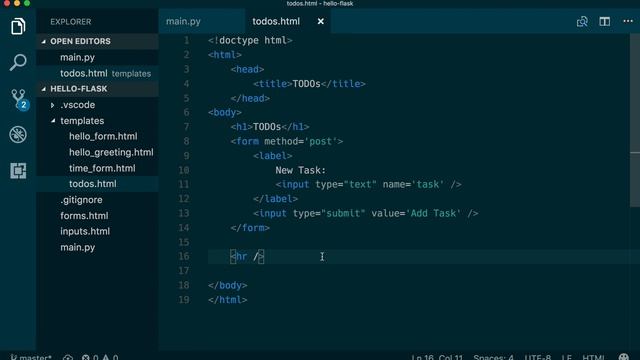
Task: Select the todos.html editor tab
Action: point(276,21)
